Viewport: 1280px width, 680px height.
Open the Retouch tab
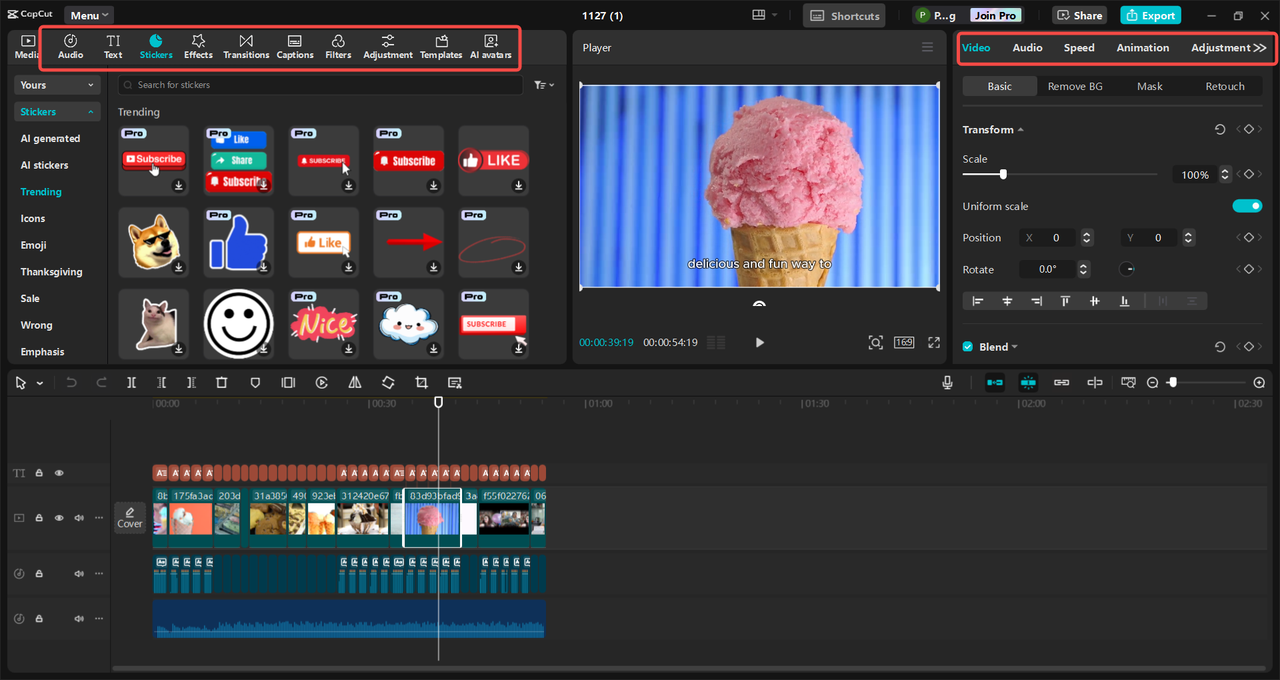[1225, 86]
